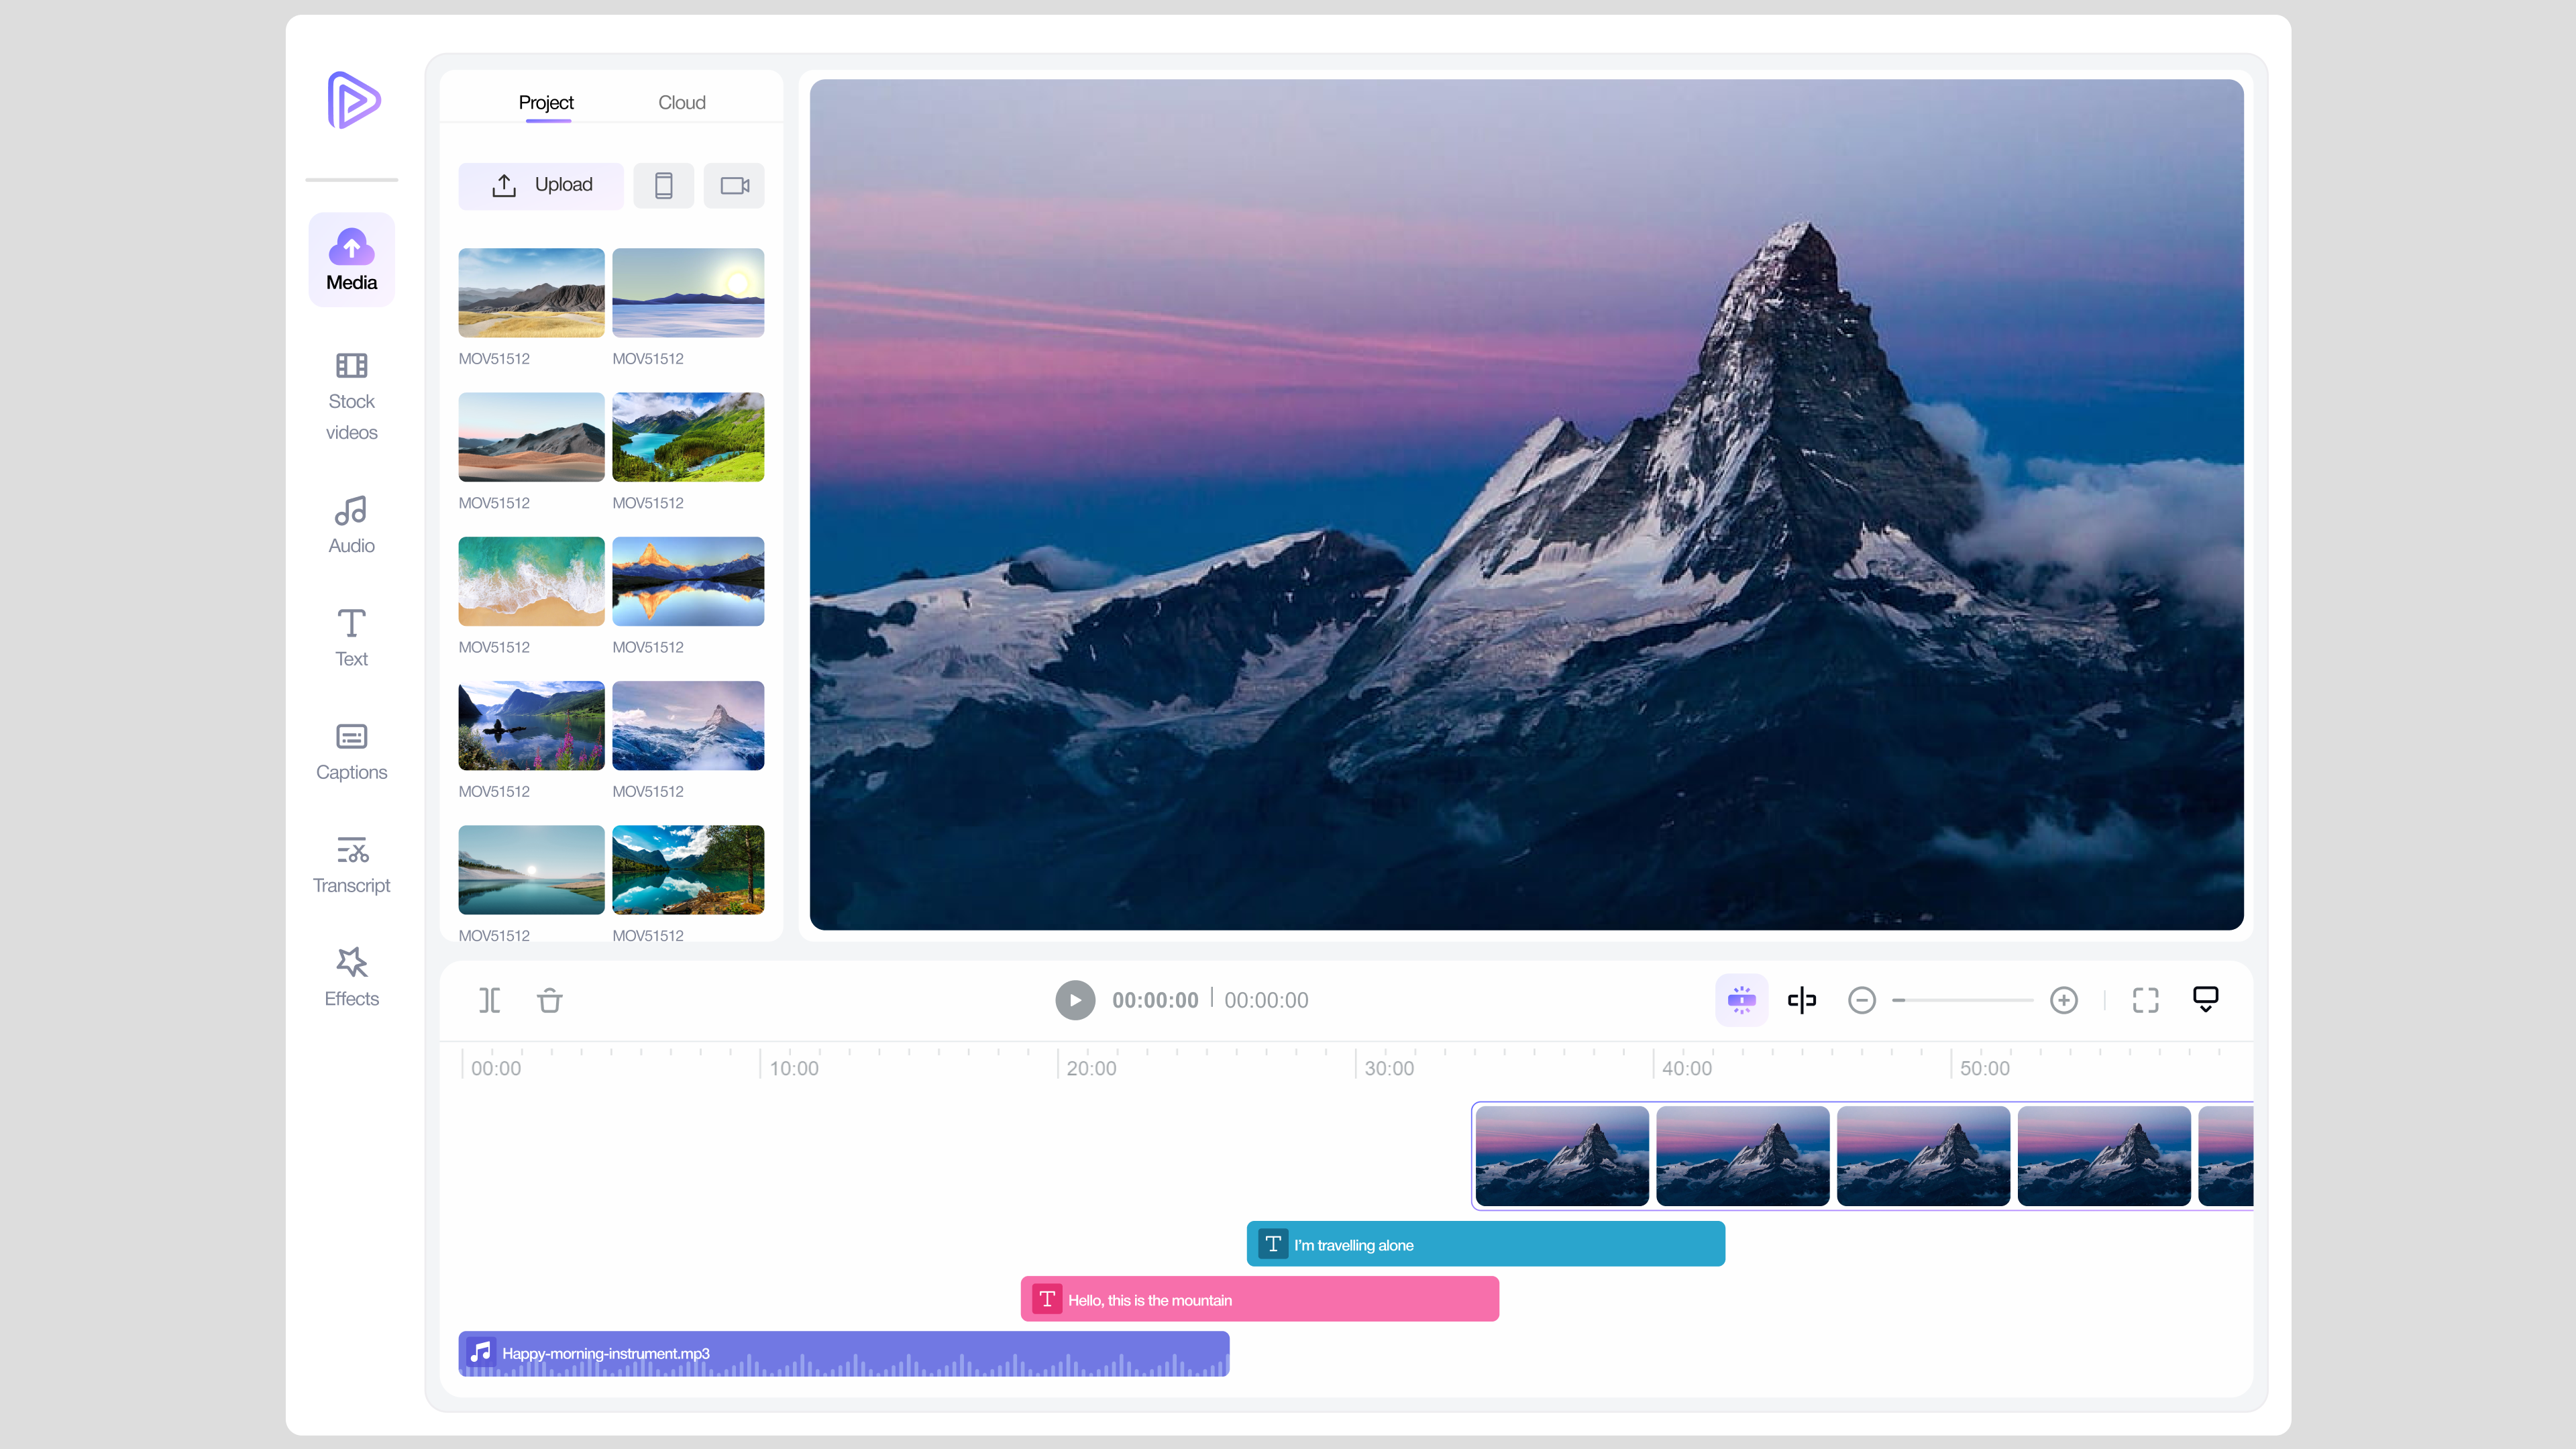Import from mobile device icon
2576x1449 pixels.
tap(663, 185)
